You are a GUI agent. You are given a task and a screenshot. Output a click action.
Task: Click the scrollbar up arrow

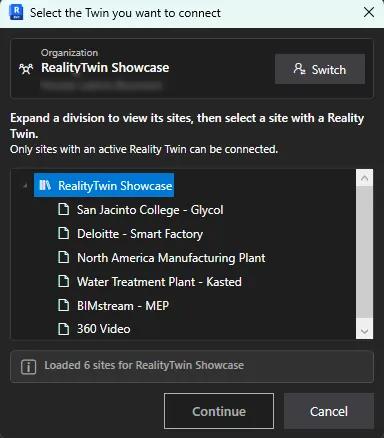(x=364, y=178)
